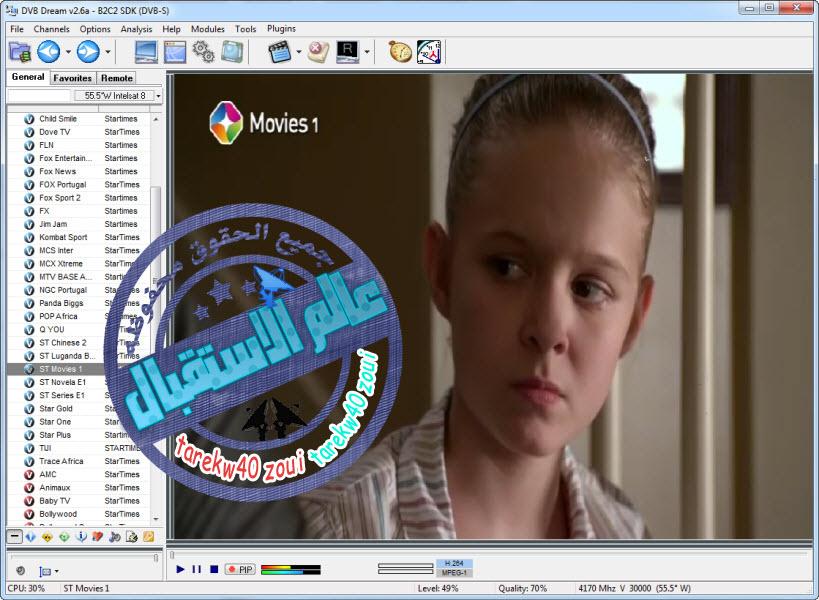Click the slider handle in bottom-left panel
Viewport: 819px width, 600px height.
(156, 558)
